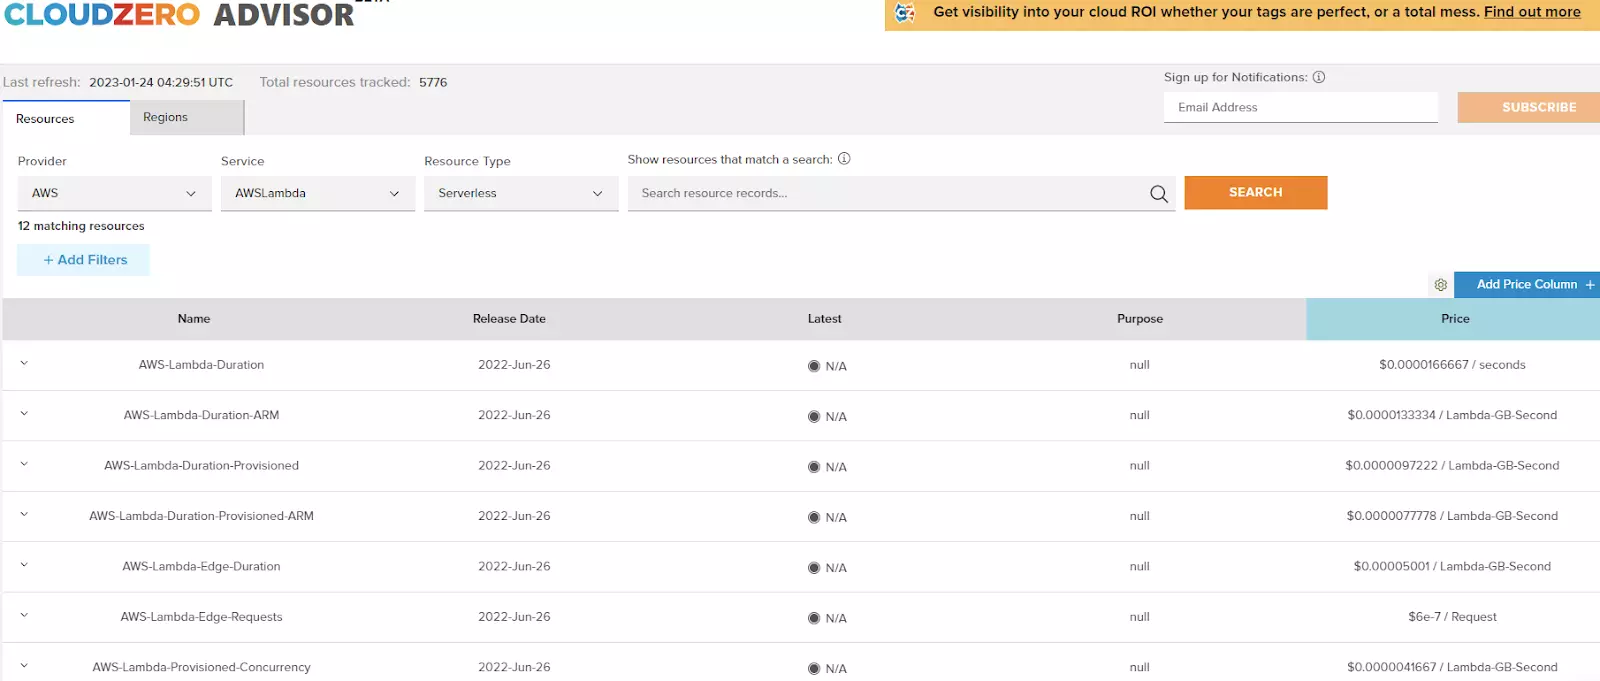This screenshot has width=1600, height=681.
Task: Expand the AWS-Lambda-Edge-Requests row chevron
Action: pos(24,615)
